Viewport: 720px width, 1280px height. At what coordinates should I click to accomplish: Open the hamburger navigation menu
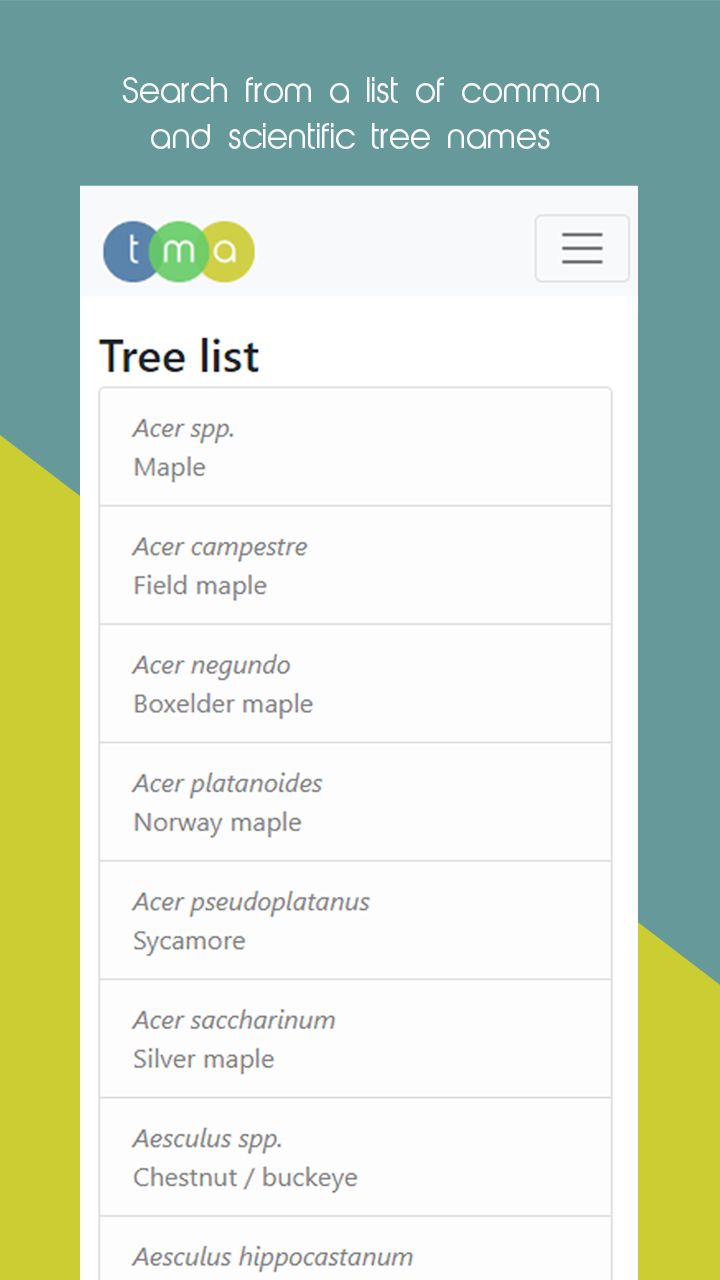point(582,248)
